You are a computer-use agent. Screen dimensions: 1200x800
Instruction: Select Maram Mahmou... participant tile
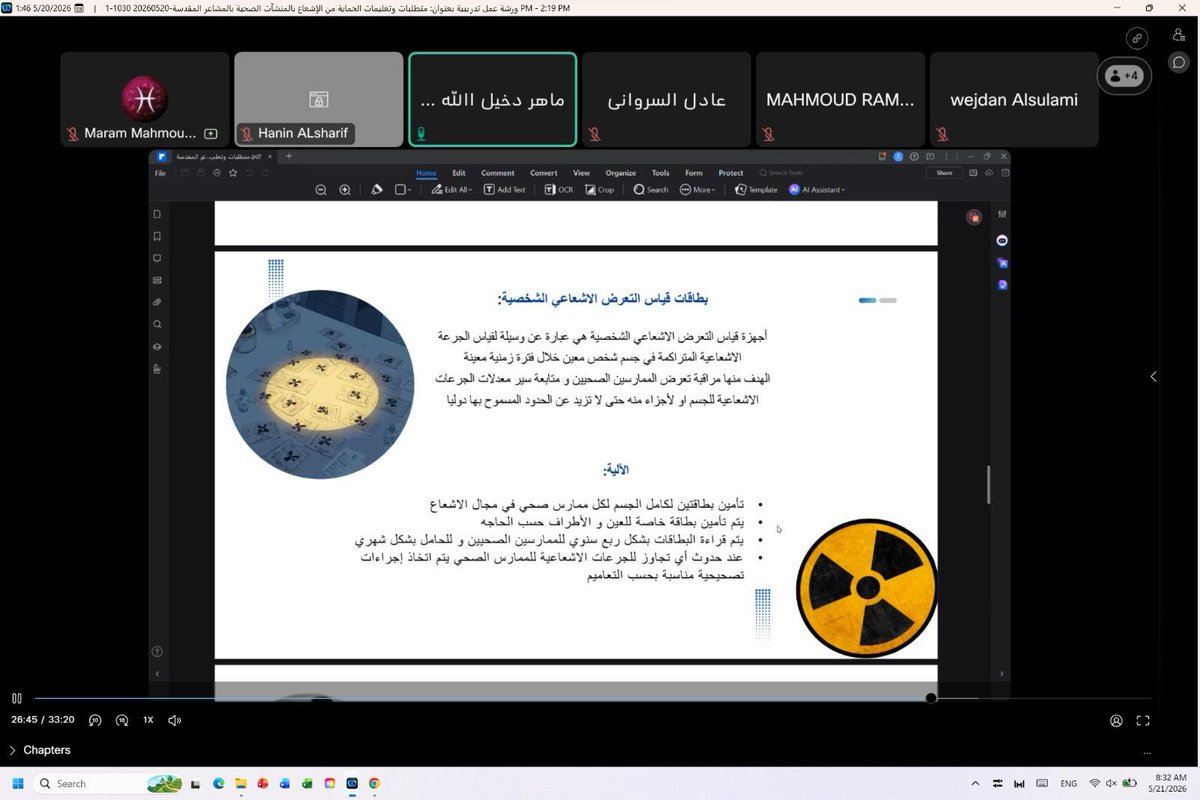point(145,99)
